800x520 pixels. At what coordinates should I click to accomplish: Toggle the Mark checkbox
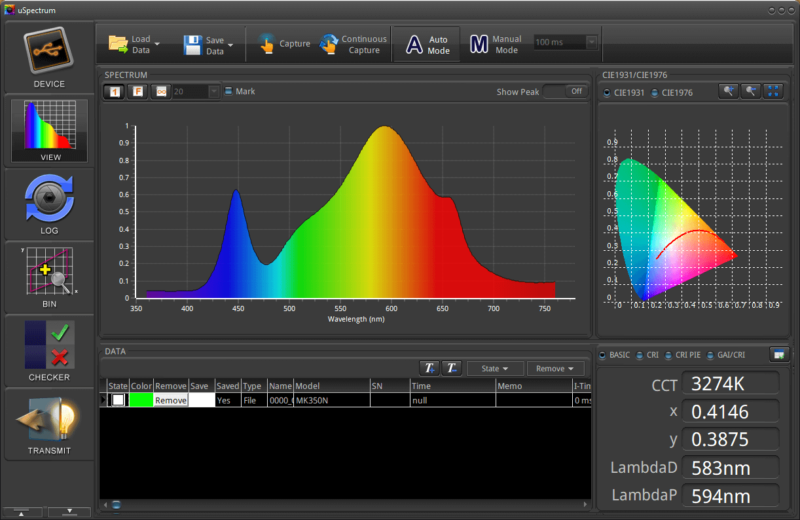point(229,91)
